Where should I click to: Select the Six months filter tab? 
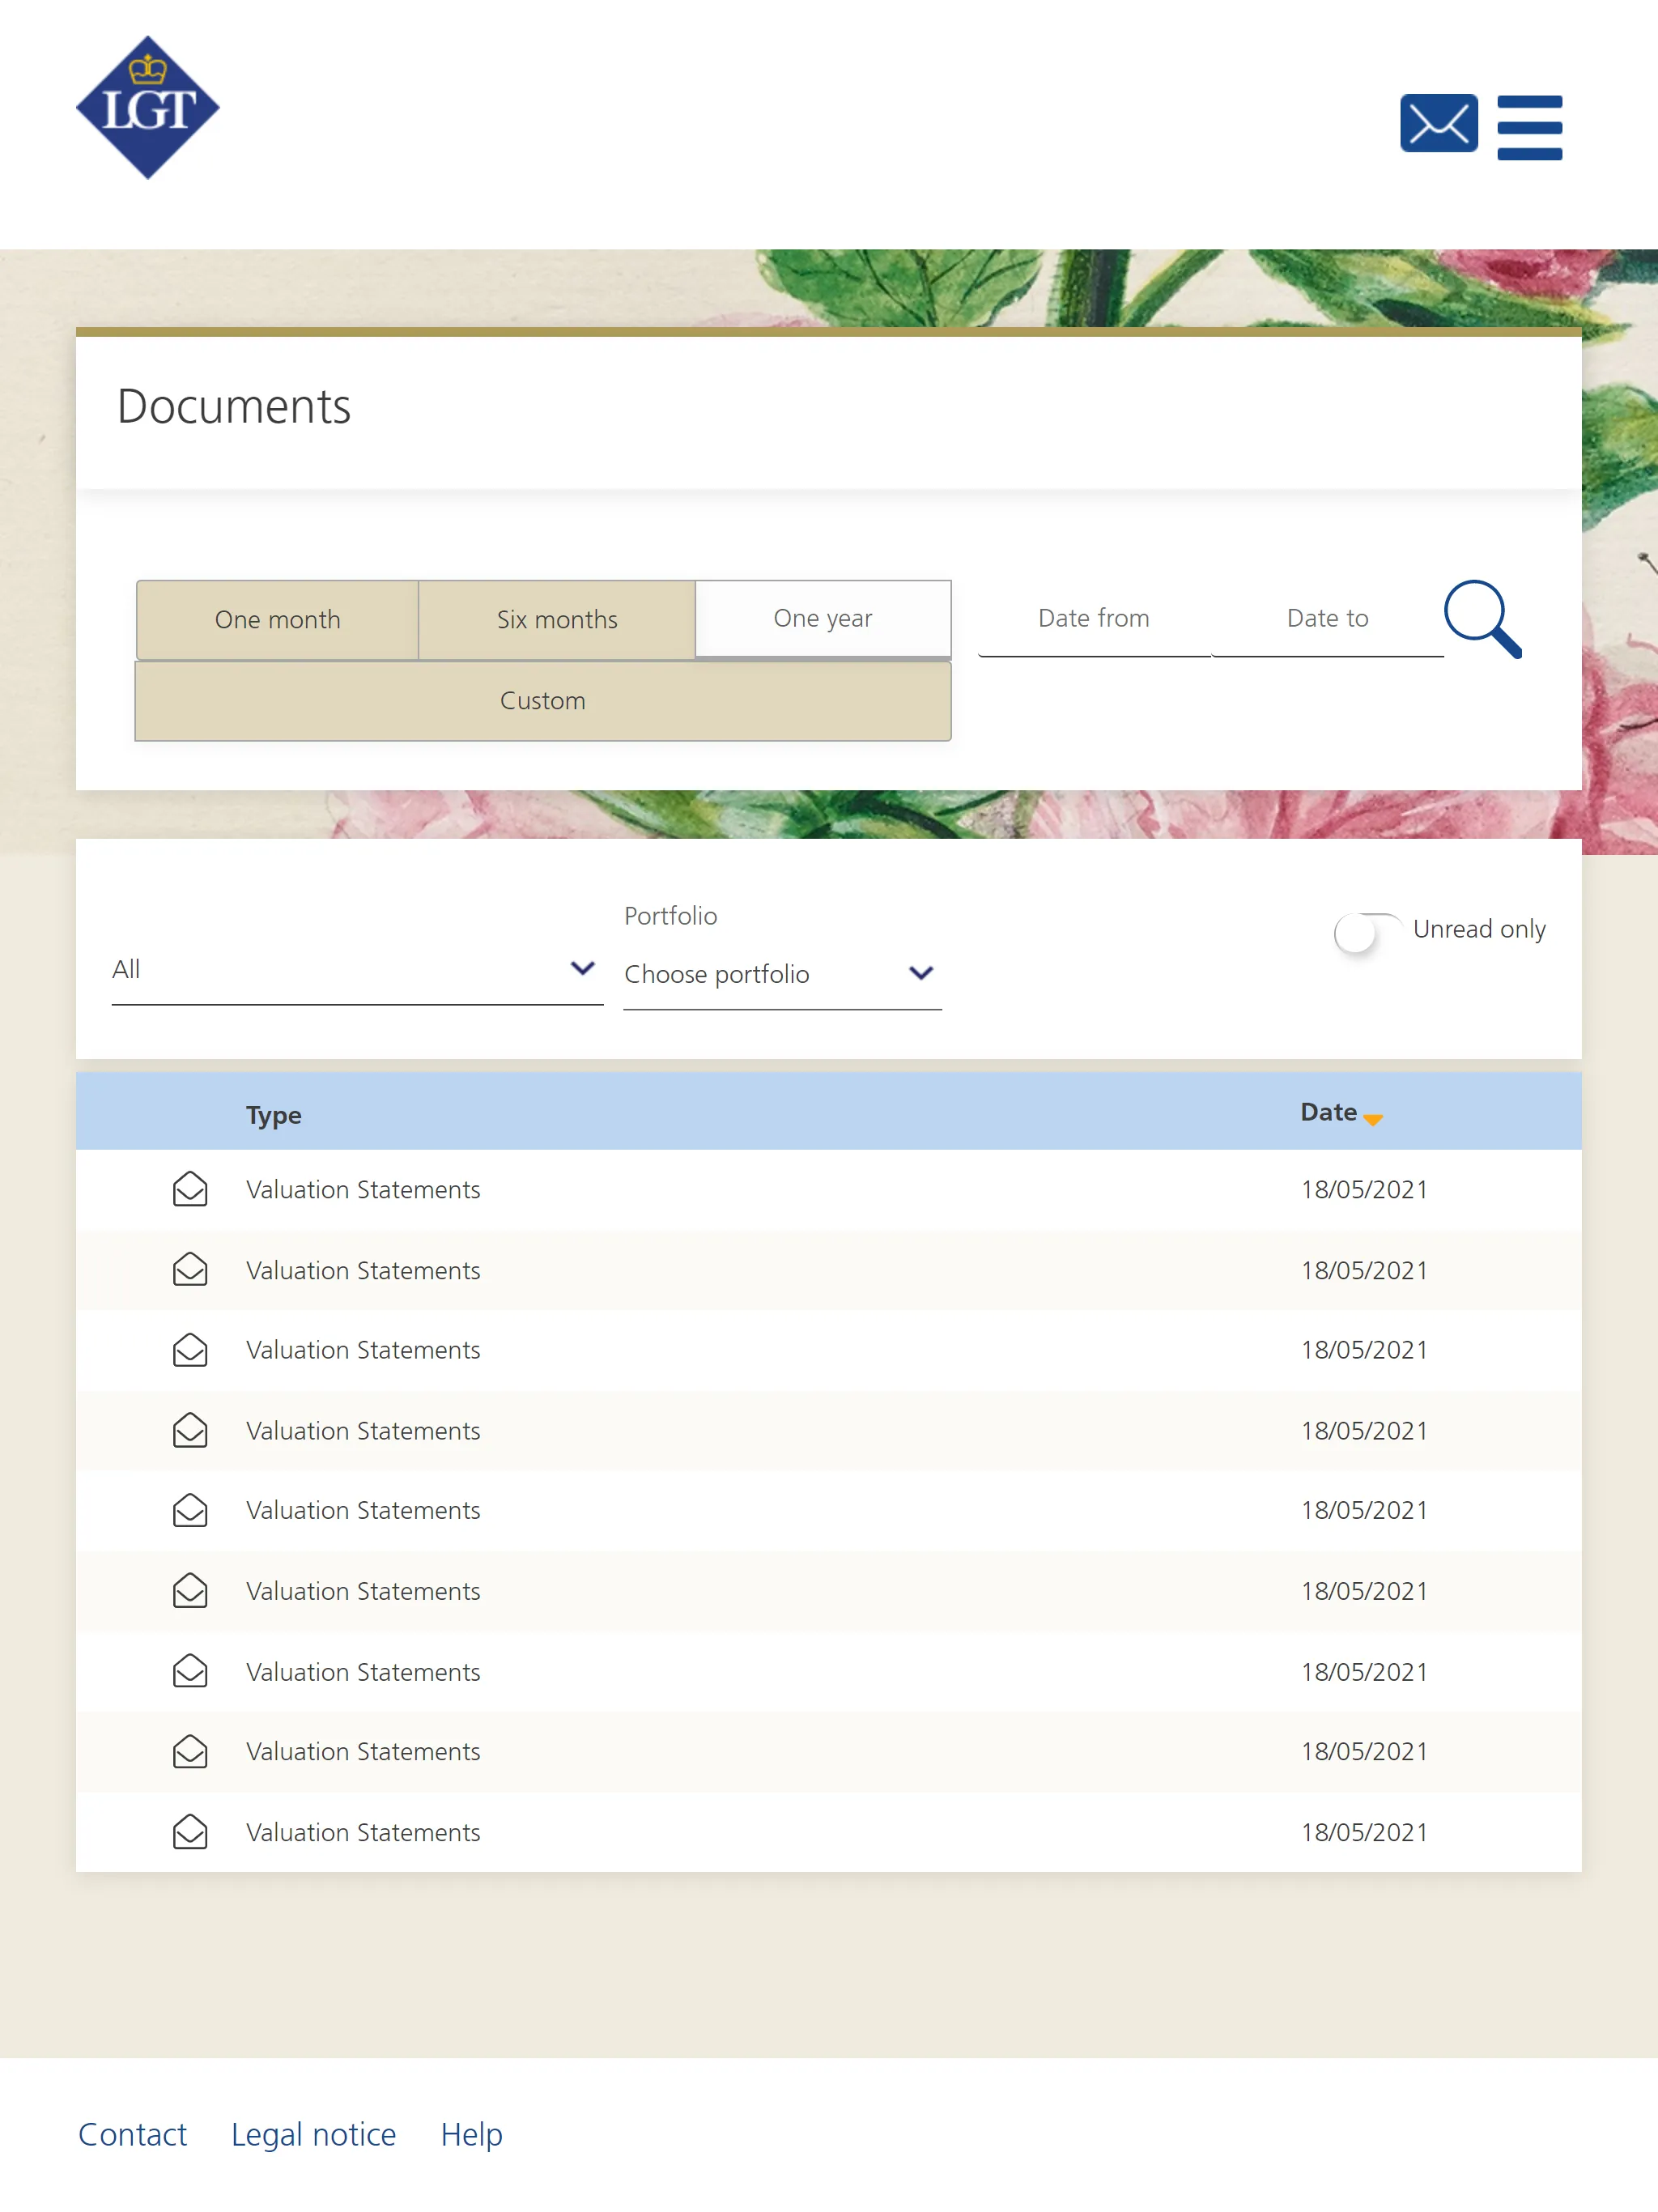(555, 619)
